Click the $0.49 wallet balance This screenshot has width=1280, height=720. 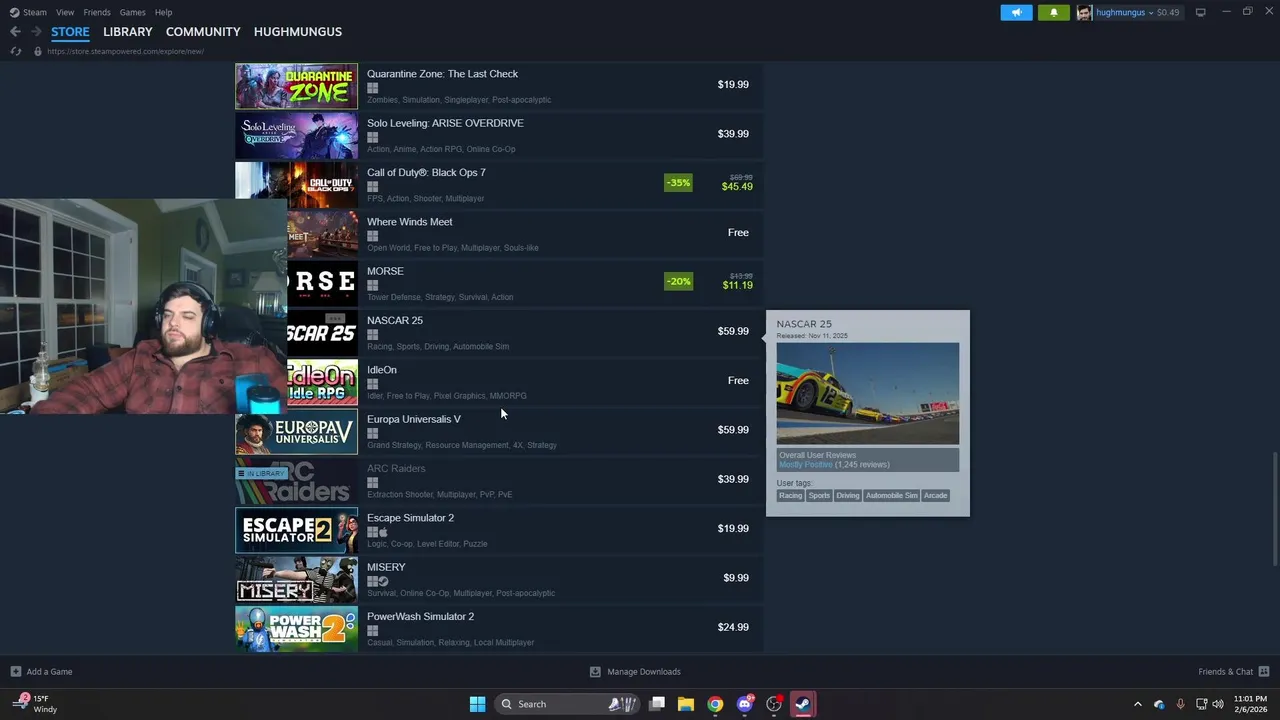pos(1168,12)
